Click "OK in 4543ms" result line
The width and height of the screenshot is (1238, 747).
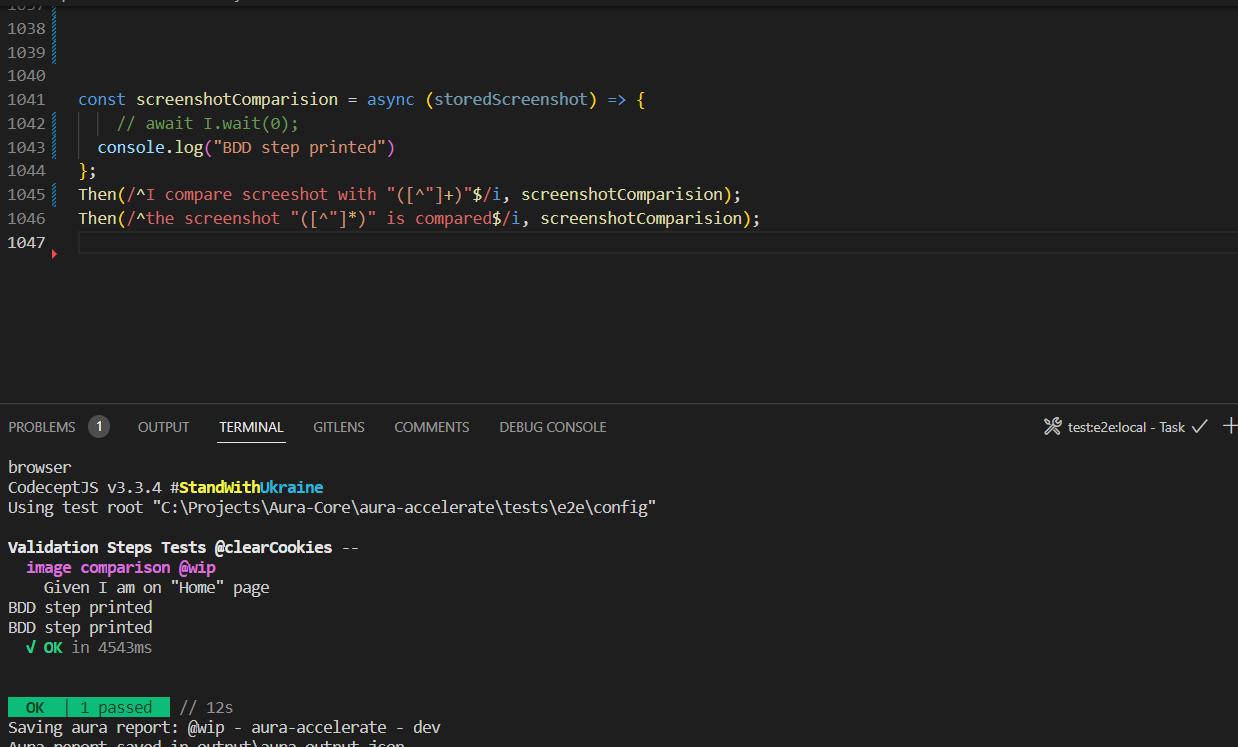coord(89,647)
